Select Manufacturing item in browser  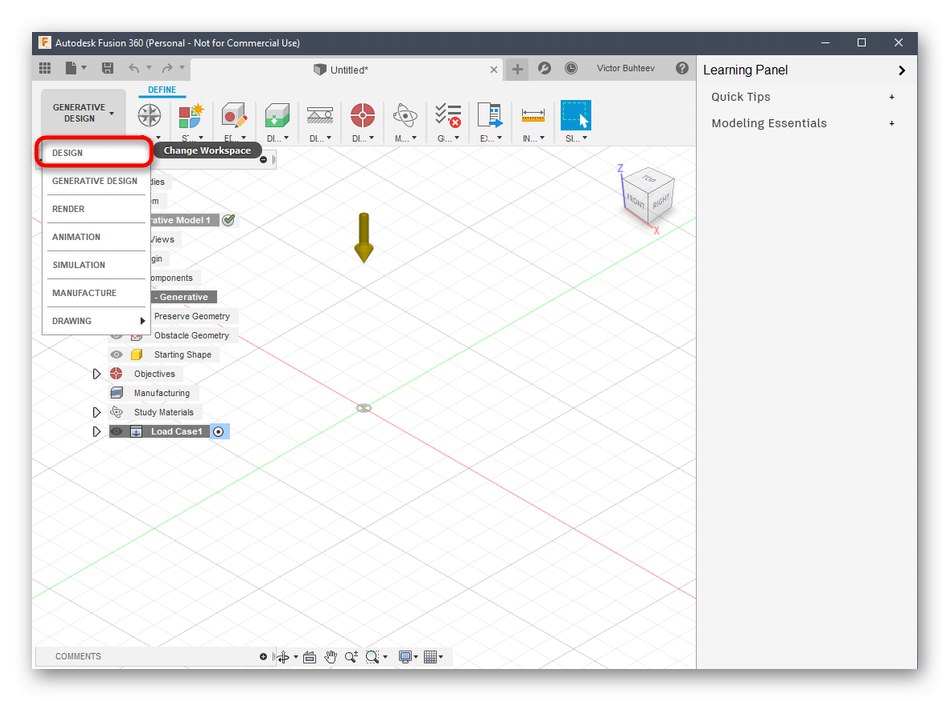162,393
